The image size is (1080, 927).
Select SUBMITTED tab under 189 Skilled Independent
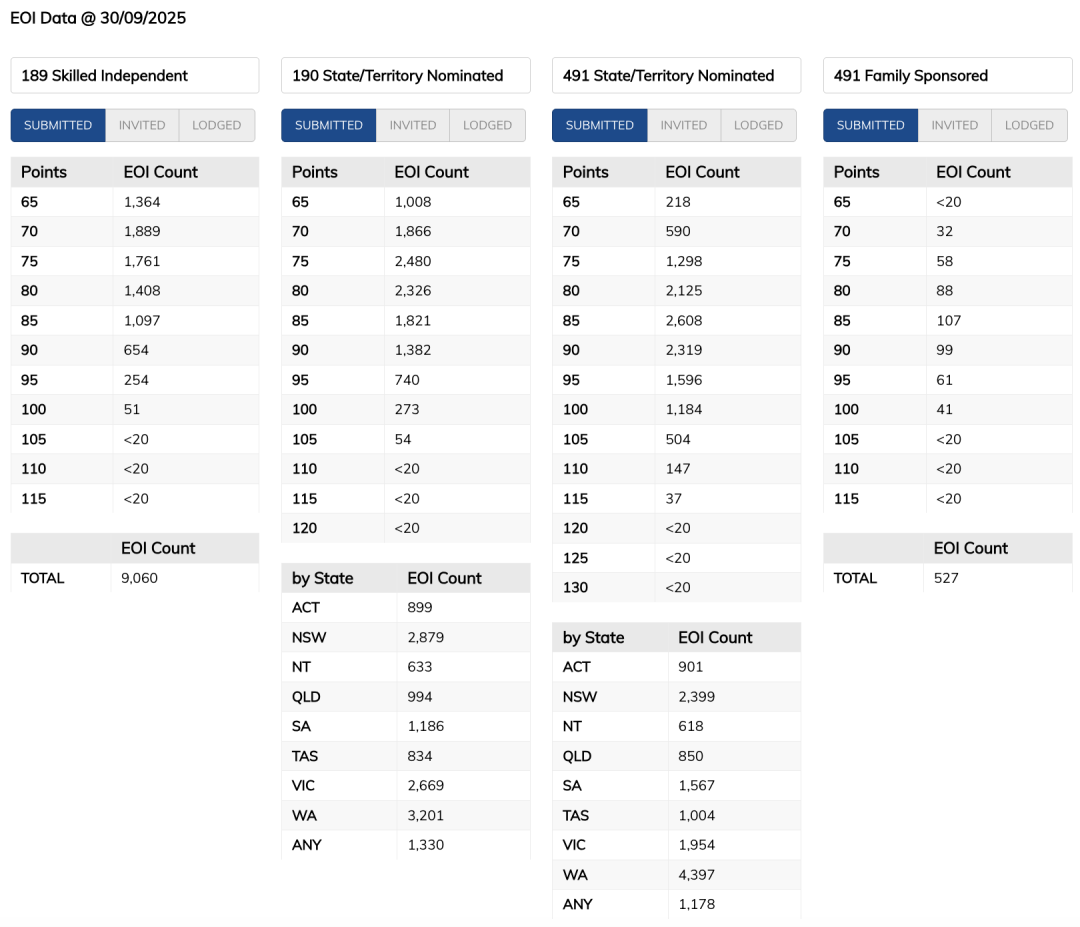[x=58, y=125]
